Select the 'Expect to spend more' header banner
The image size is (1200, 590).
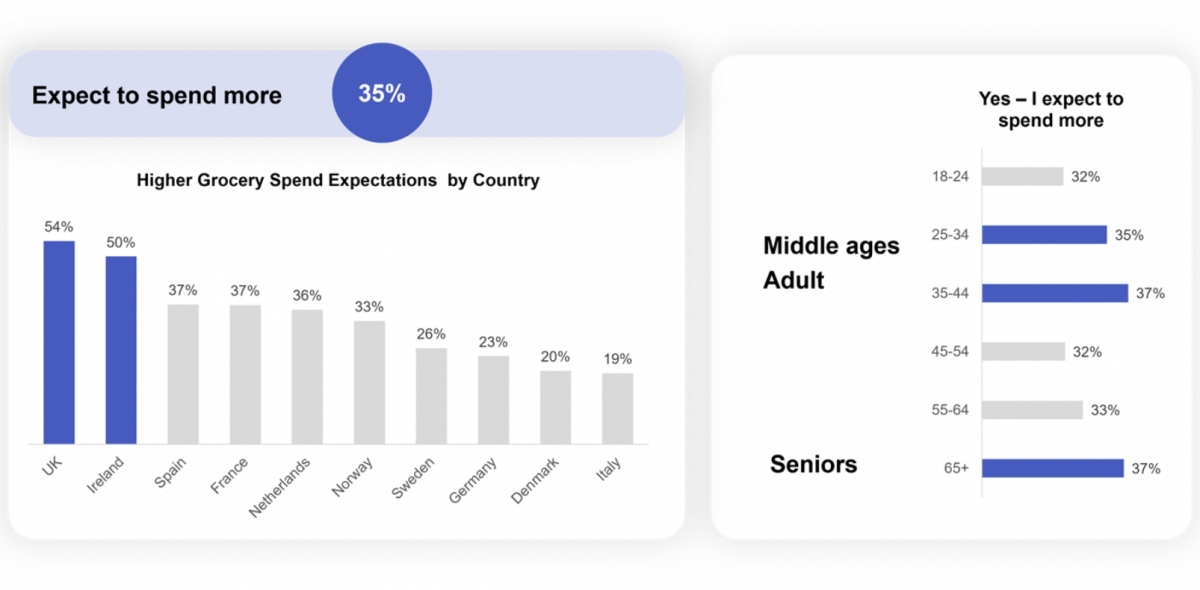coord(157,96)
